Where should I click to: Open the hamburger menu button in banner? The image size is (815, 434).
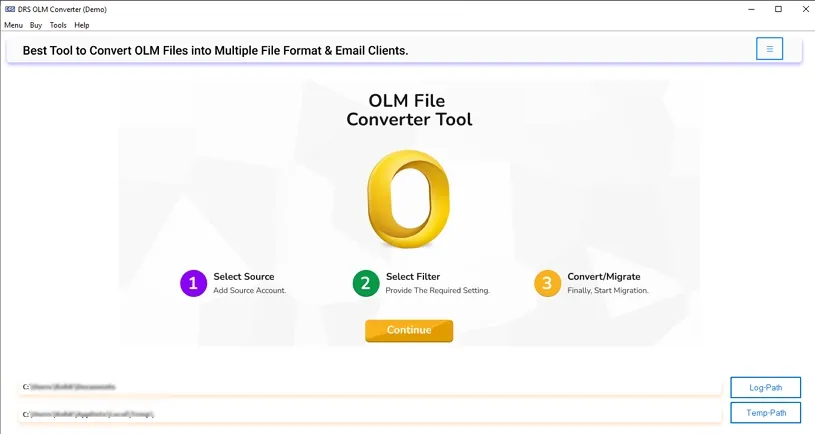point(769,49)
